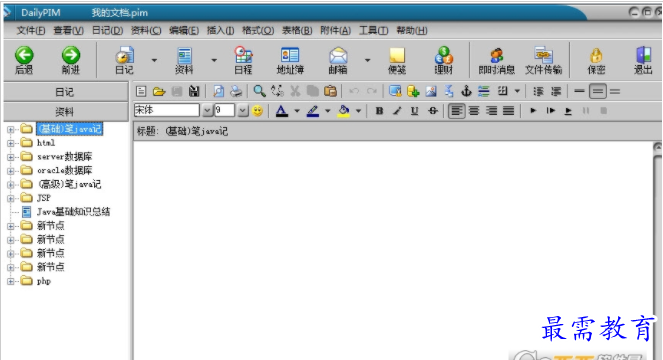Open the 文件(F) menu

pyautogui.click(x=31, y=30)
